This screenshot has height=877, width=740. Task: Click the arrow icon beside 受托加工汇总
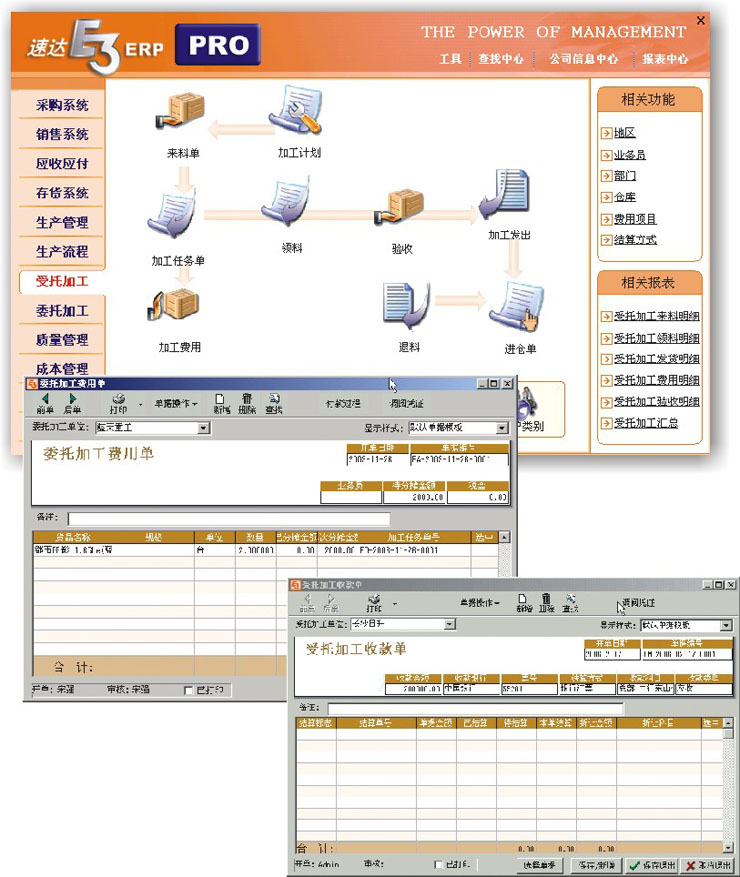click(x=606, y=423)
